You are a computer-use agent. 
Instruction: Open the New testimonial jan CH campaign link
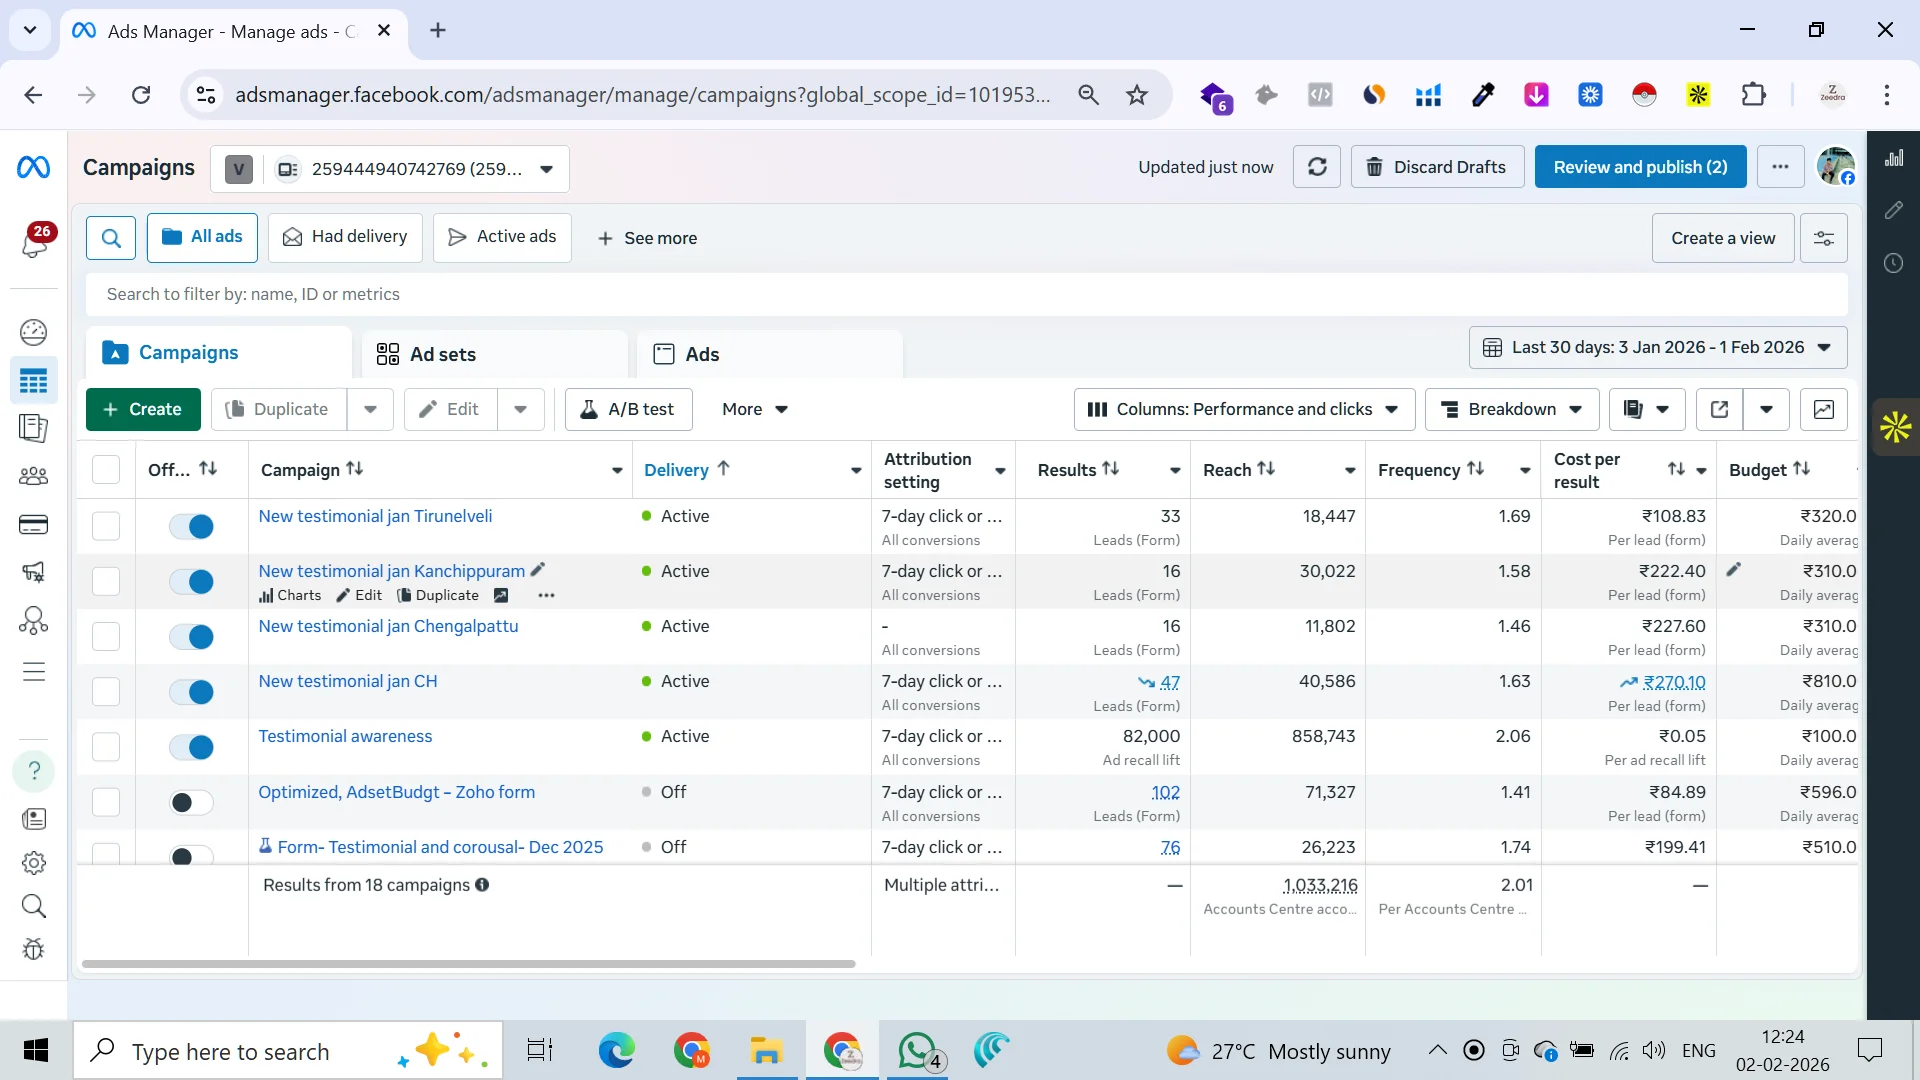(x=347, y=681)
